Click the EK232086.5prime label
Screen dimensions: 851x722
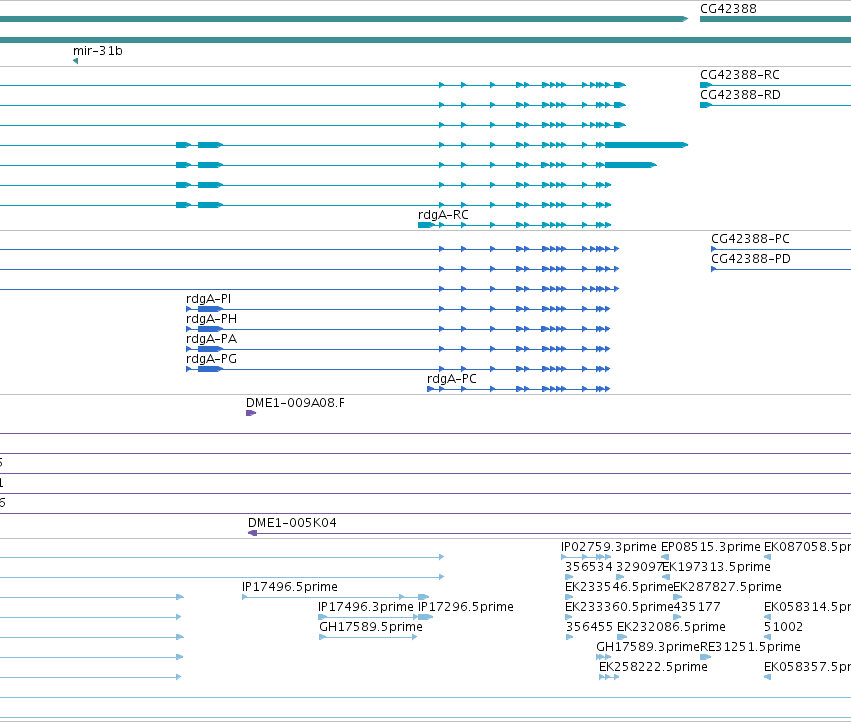point(671,627)
